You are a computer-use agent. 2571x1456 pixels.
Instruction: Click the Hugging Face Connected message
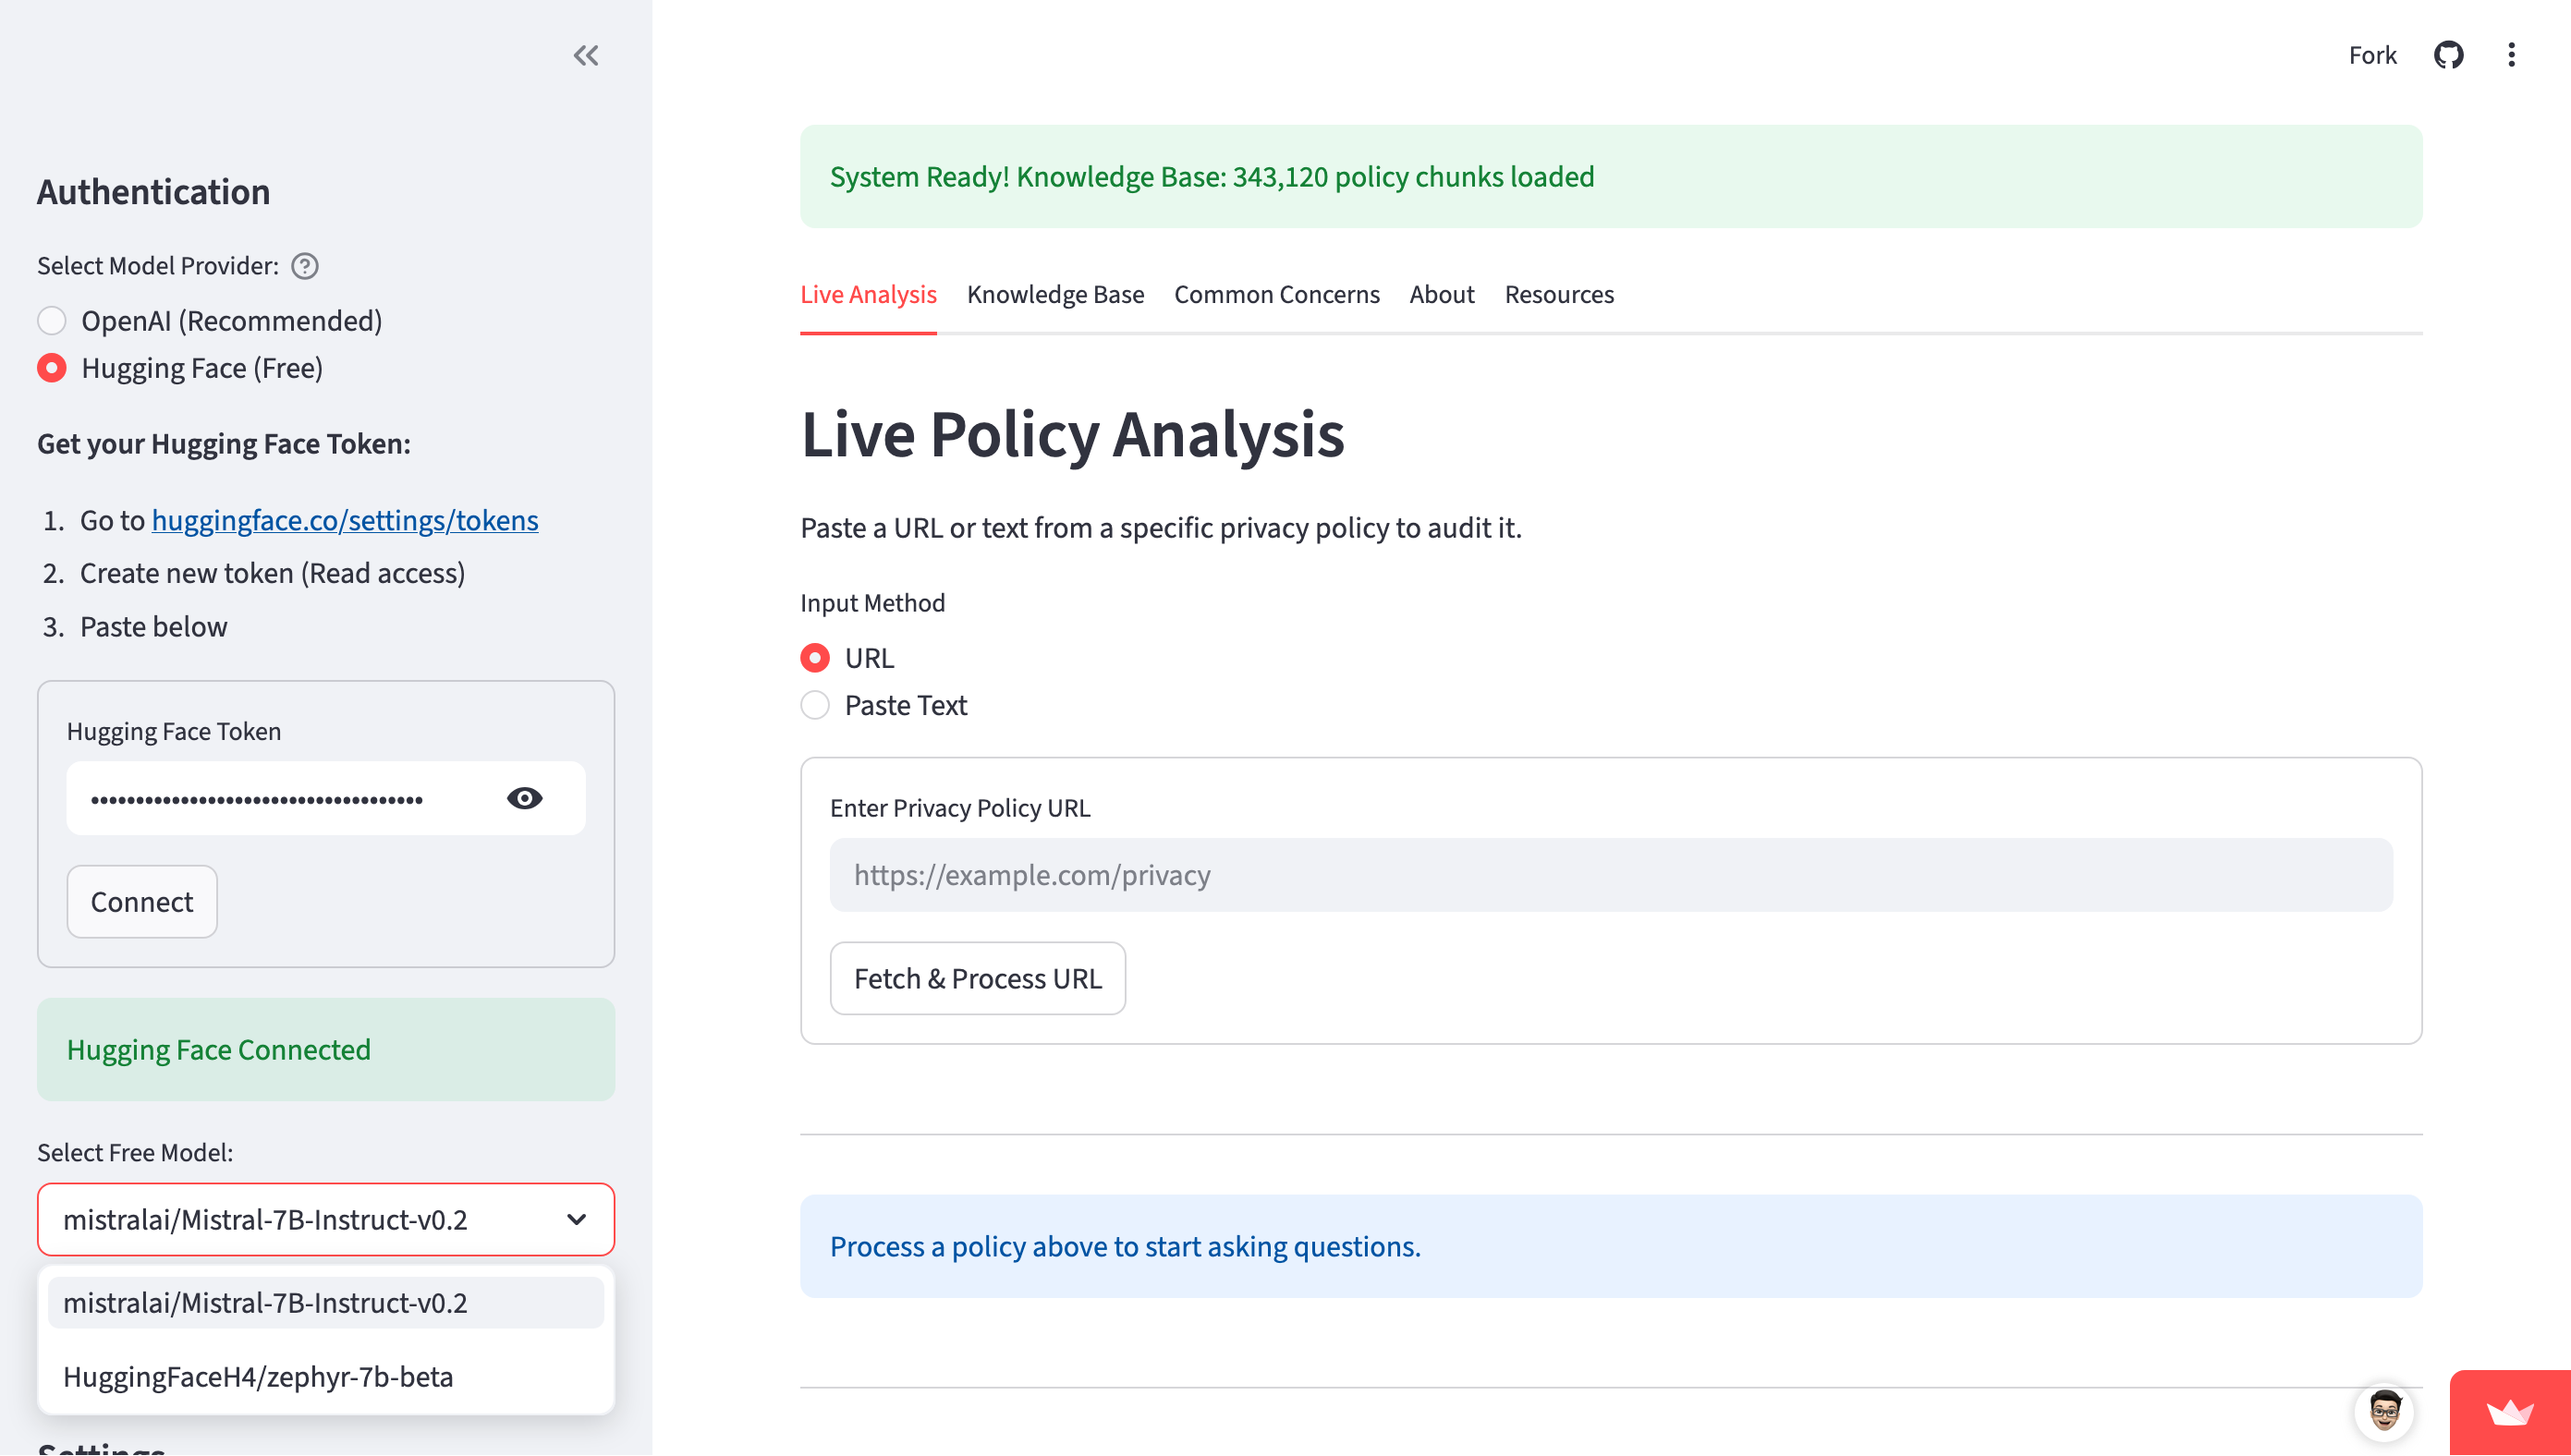coord(326,1049)
